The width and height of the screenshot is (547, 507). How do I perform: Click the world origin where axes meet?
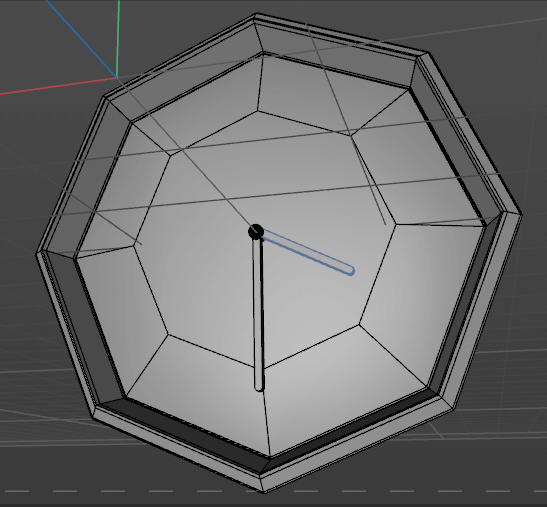pyautogui.click(x=117, y=77)
